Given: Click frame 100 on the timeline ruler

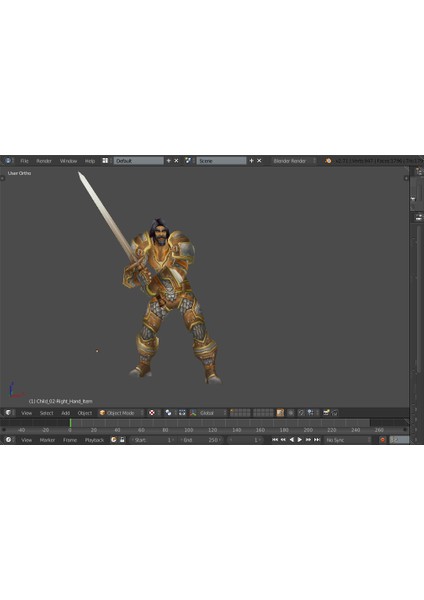Looking at the screenshot, I should point(189,430).
